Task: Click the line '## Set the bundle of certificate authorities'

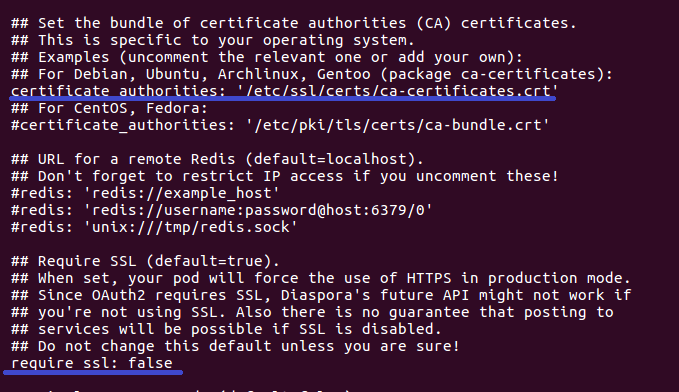Action: coord(294,23)
